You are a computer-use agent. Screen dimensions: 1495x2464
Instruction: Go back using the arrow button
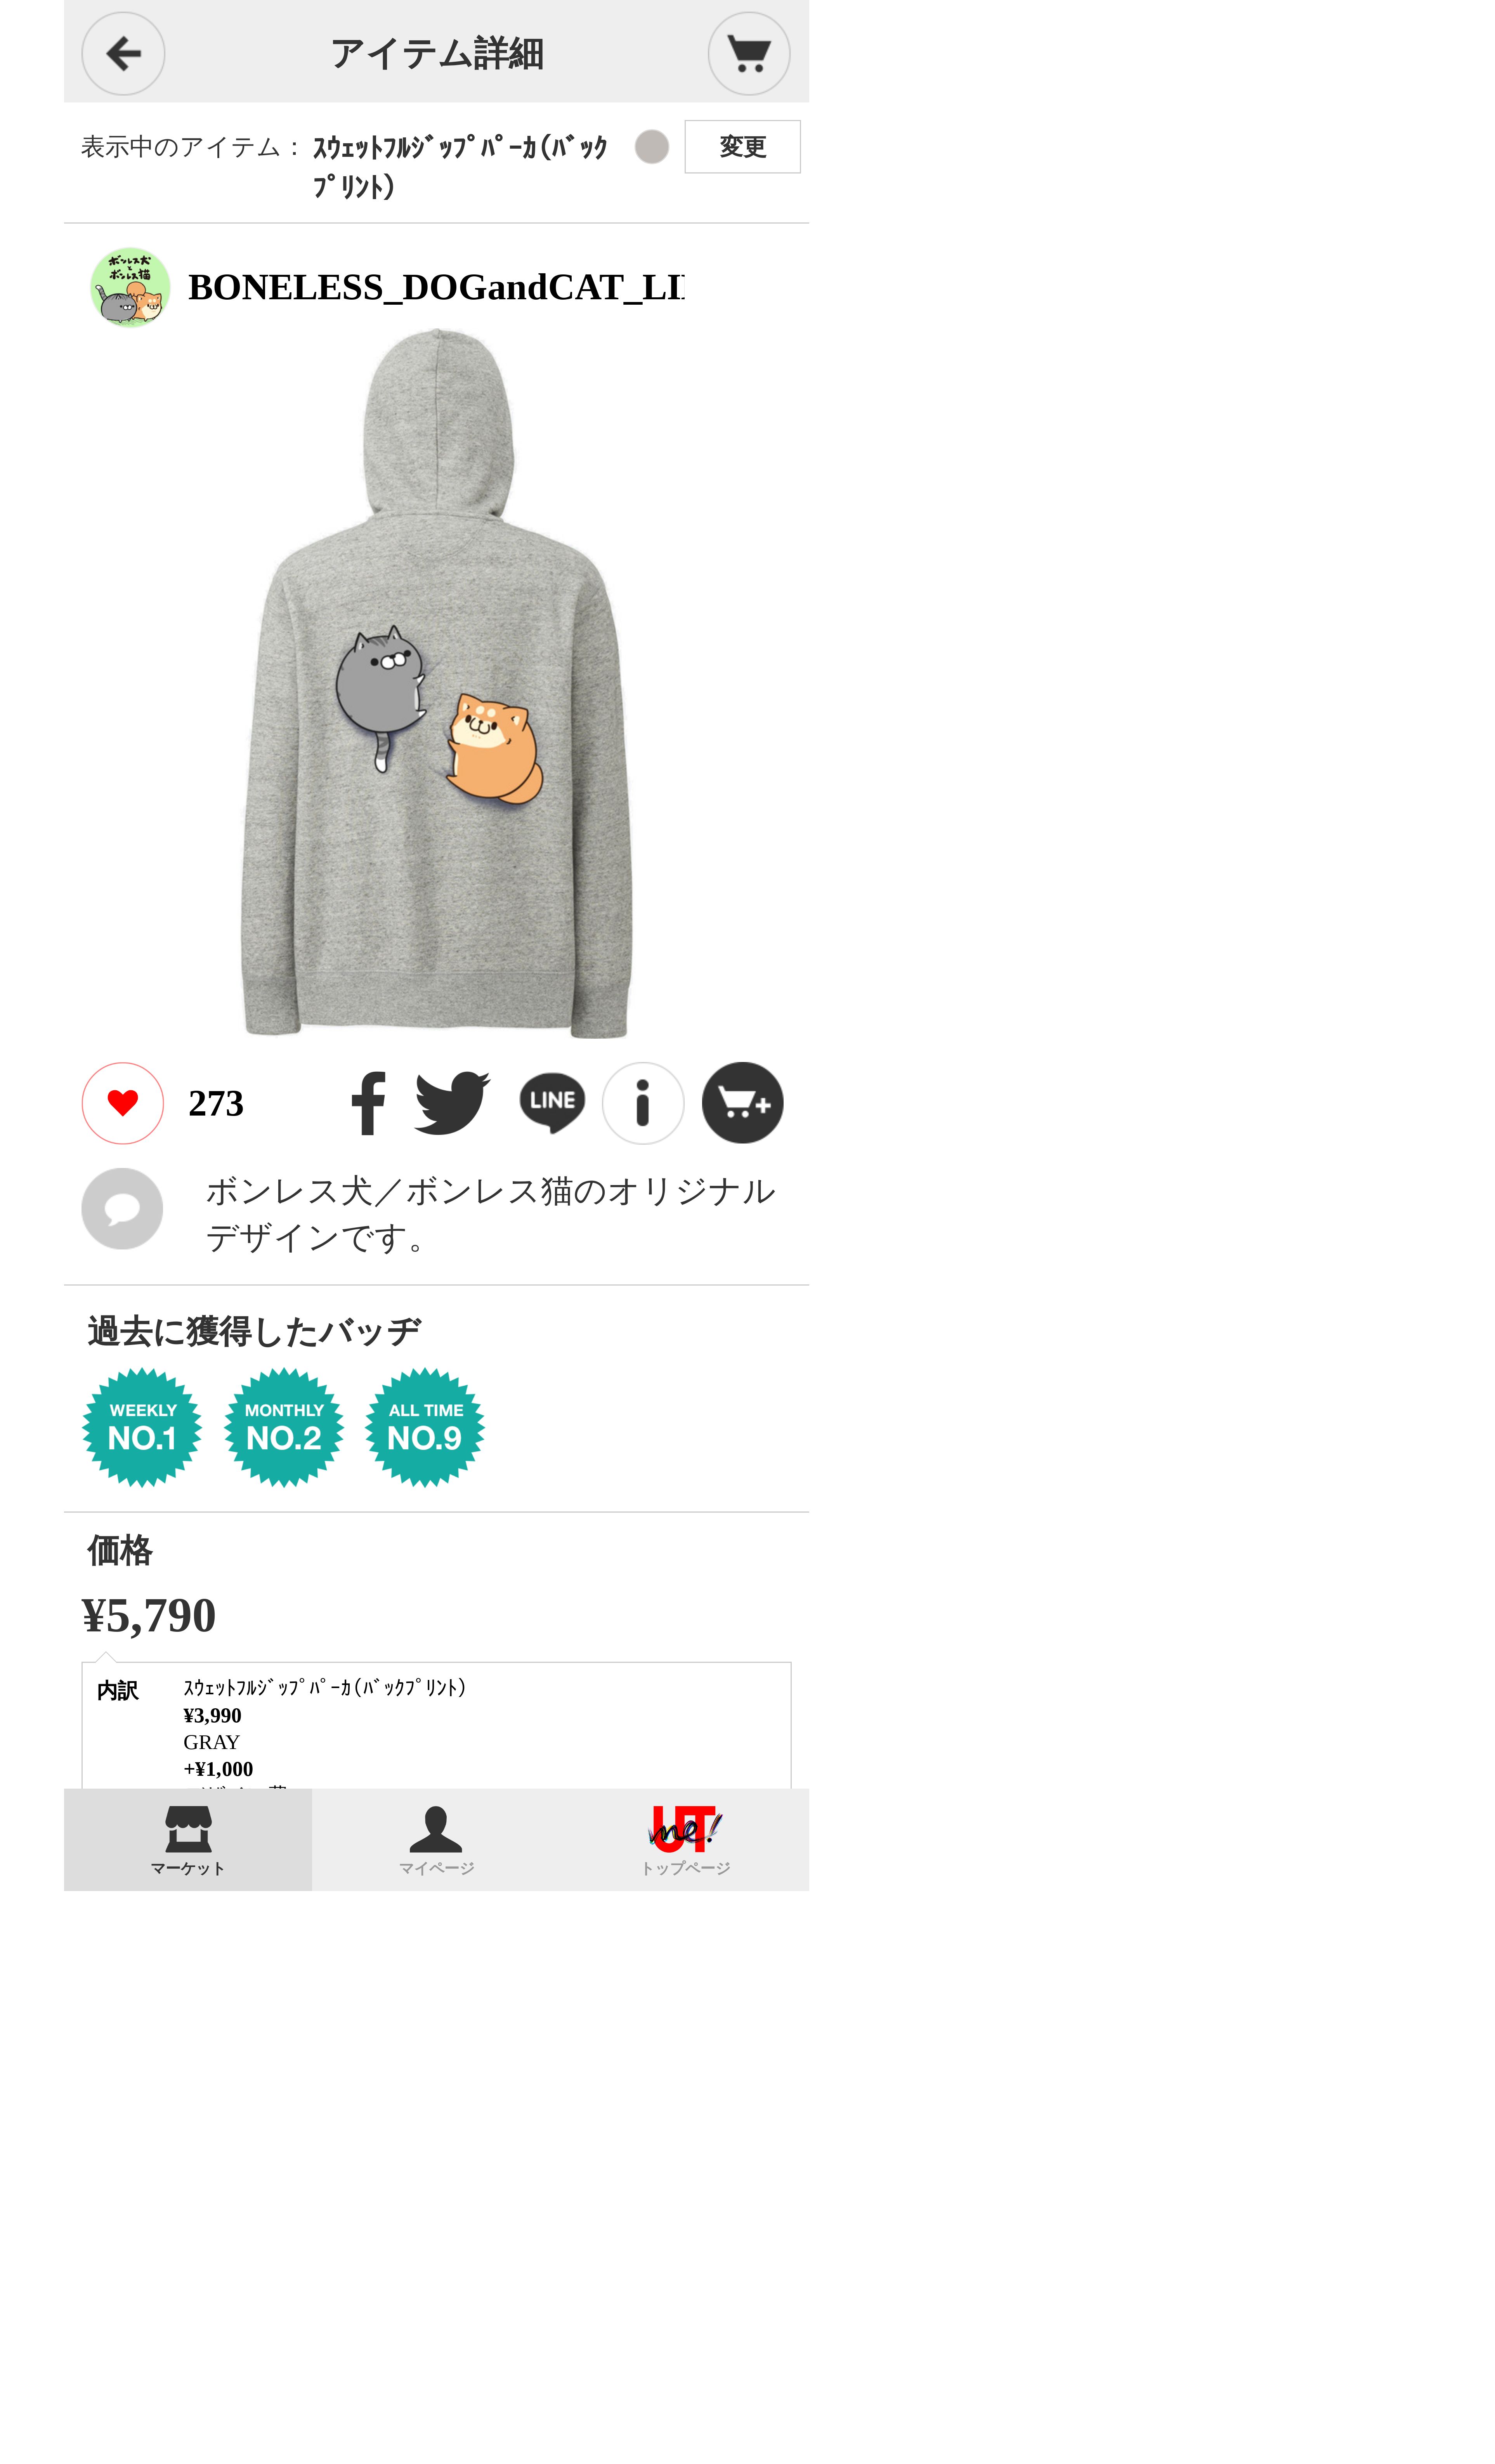click(123, 54)
